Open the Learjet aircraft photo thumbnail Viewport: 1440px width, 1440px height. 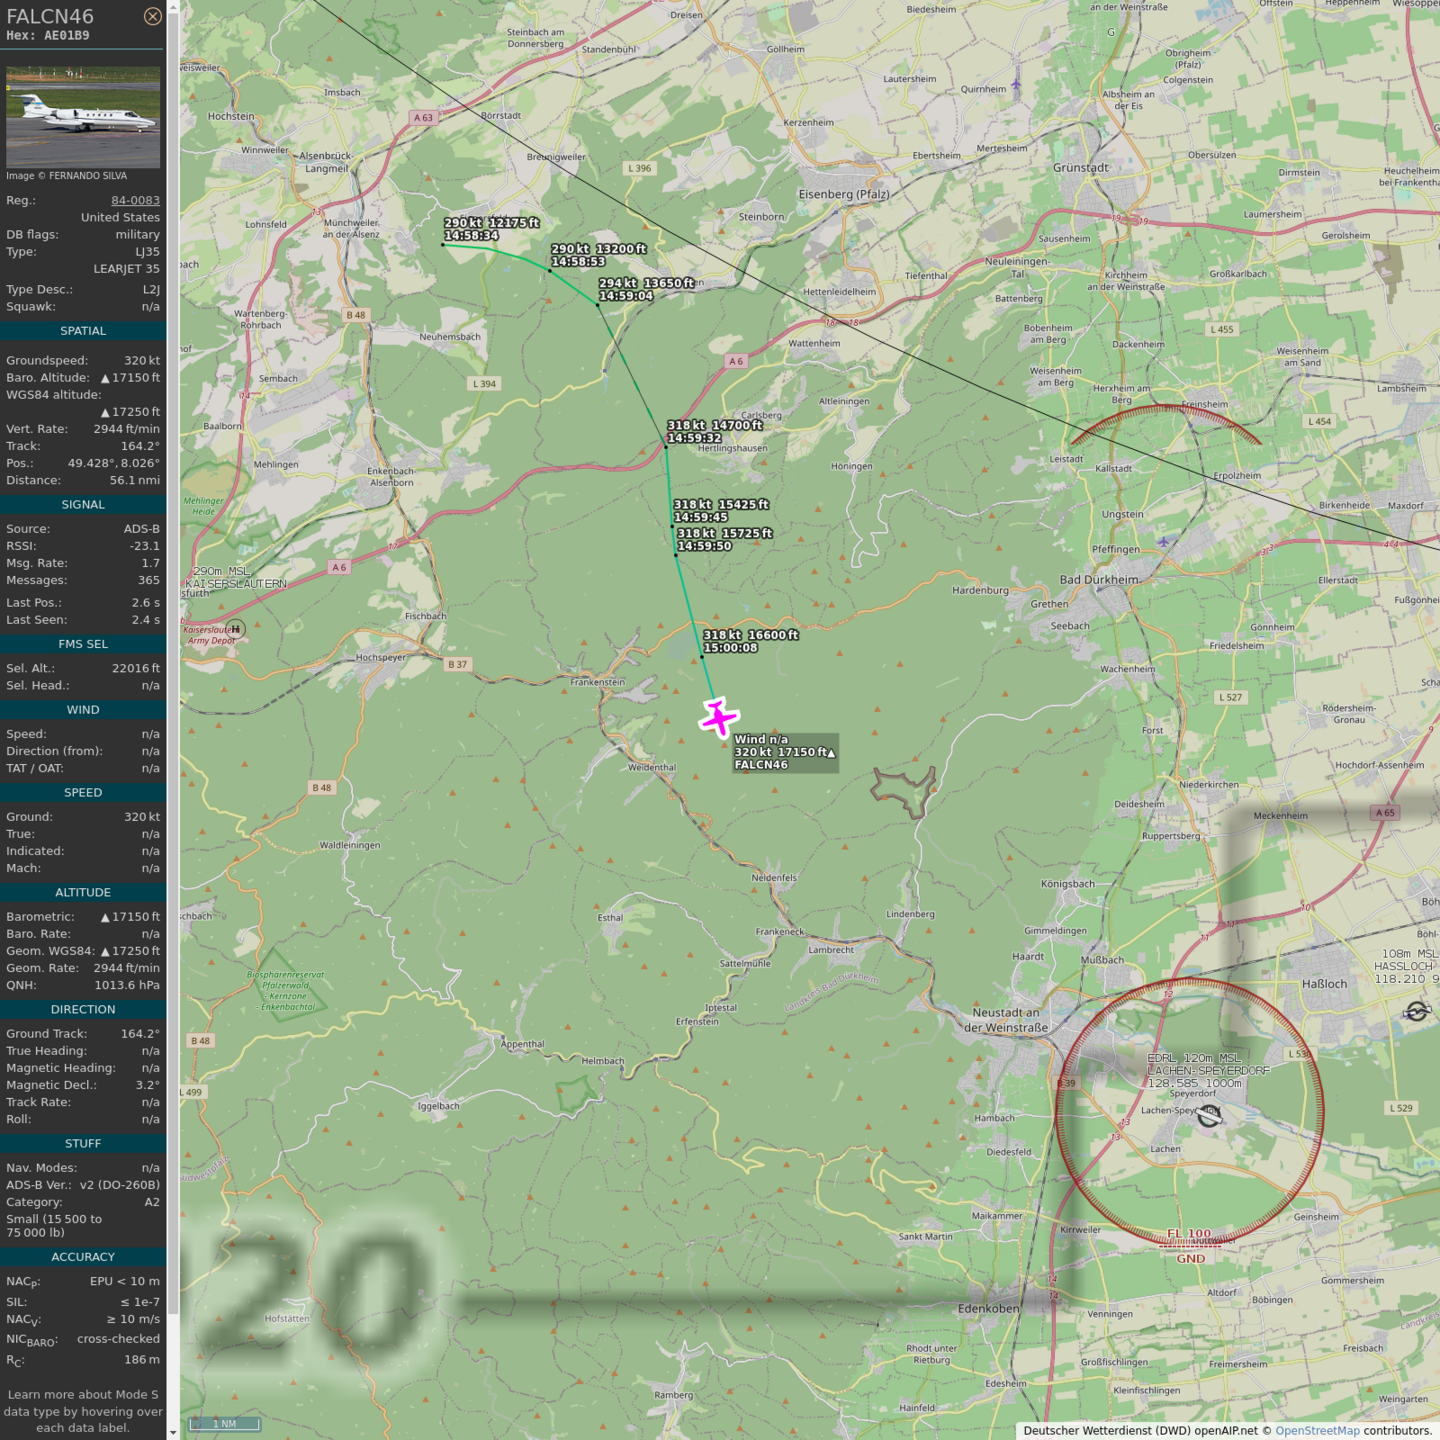pyautogui.click(x=83, y=117)
